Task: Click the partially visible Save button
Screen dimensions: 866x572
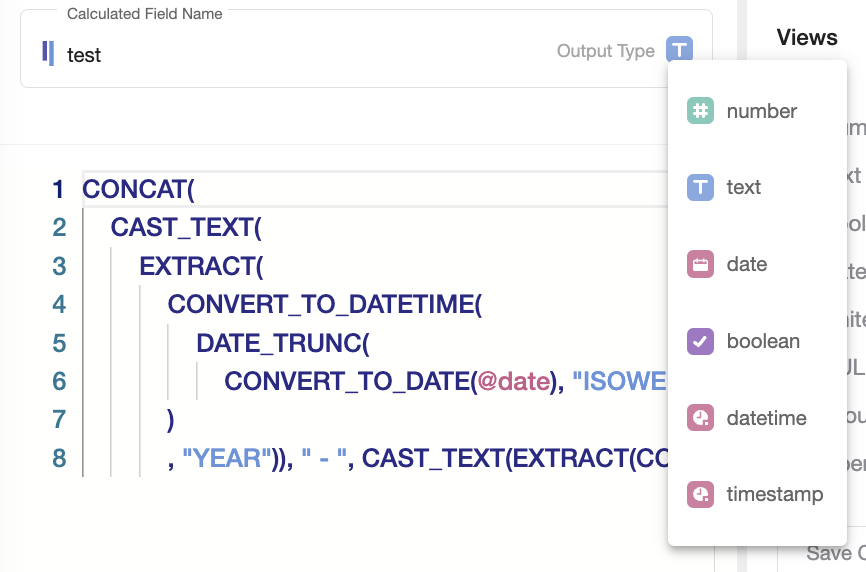Action: [835, 553]
